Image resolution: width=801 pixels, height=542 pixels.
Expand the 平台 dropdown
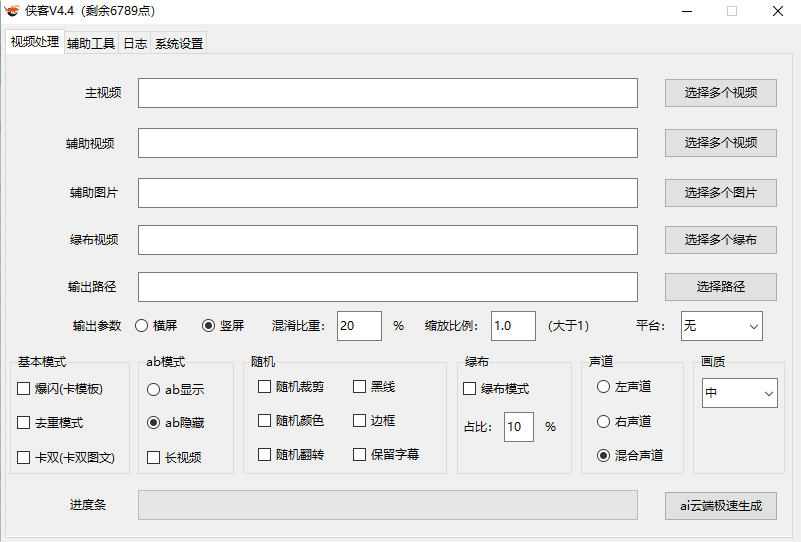(x=721, y=326)
